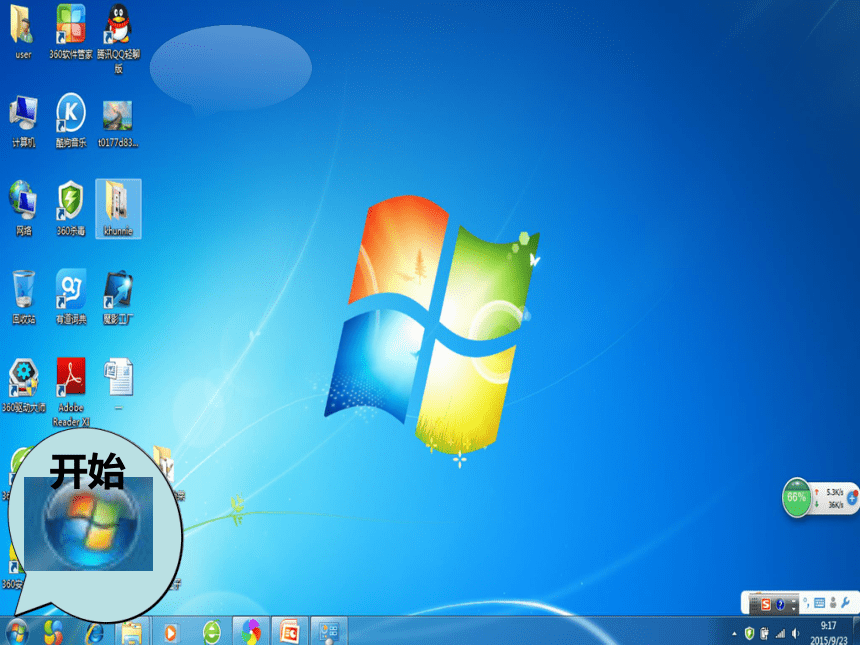860x645 pixels.
Task: Select the 酷狗音乐 shortcut
Action: [71, 121]
